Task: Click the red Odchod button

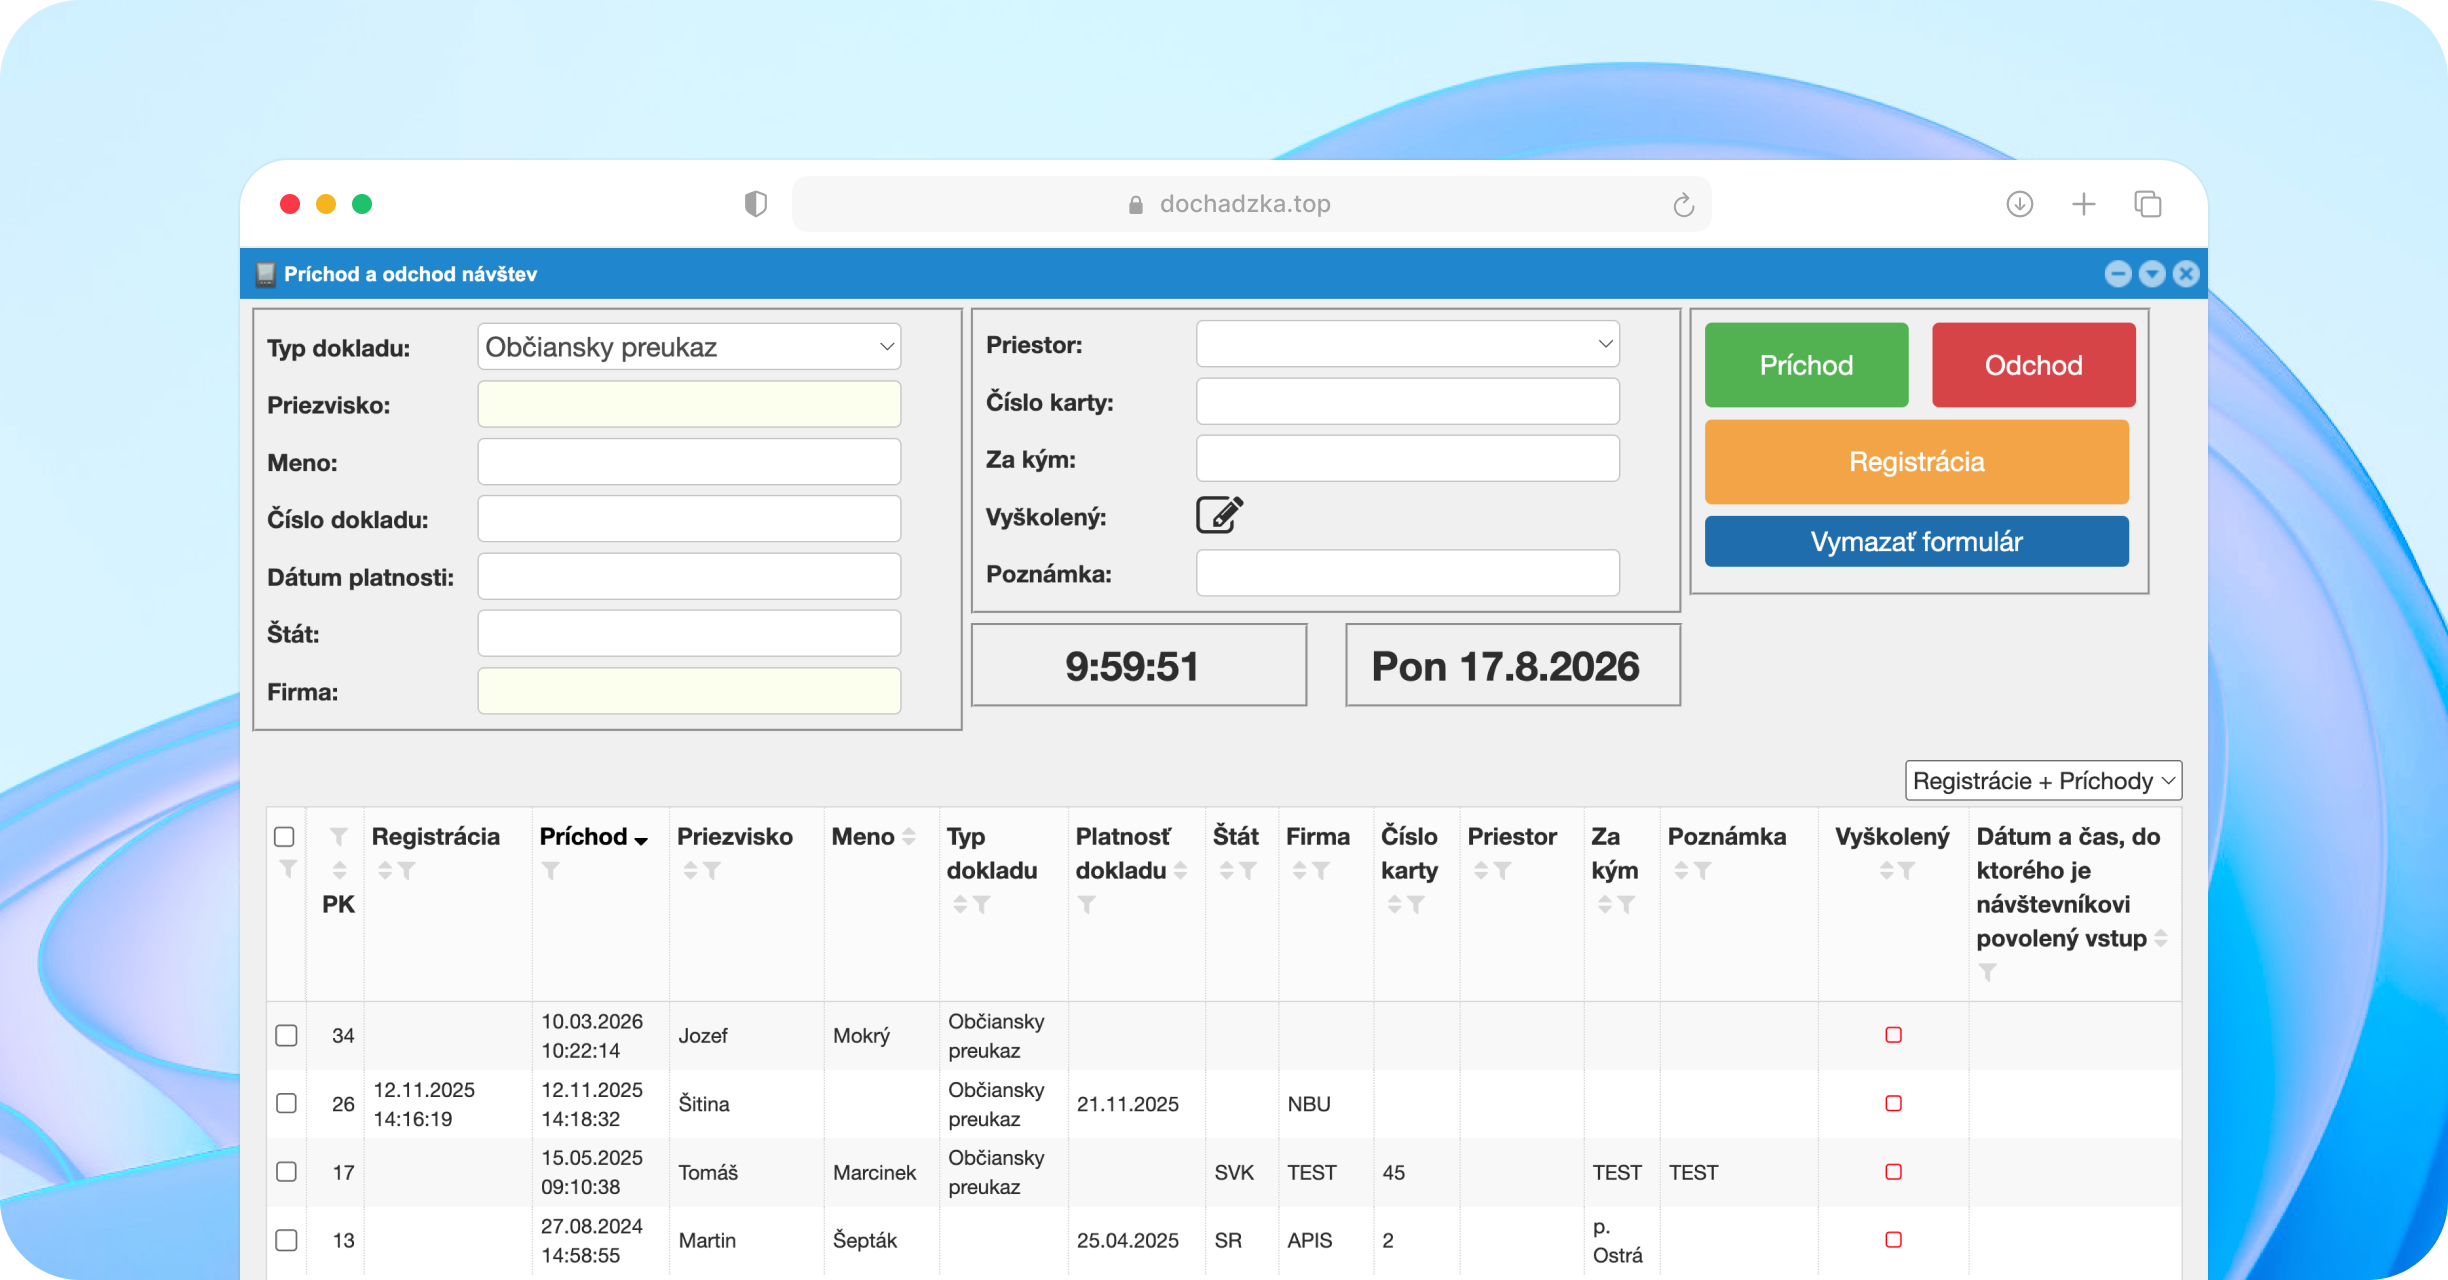Action: click(x=2033, y=365)
